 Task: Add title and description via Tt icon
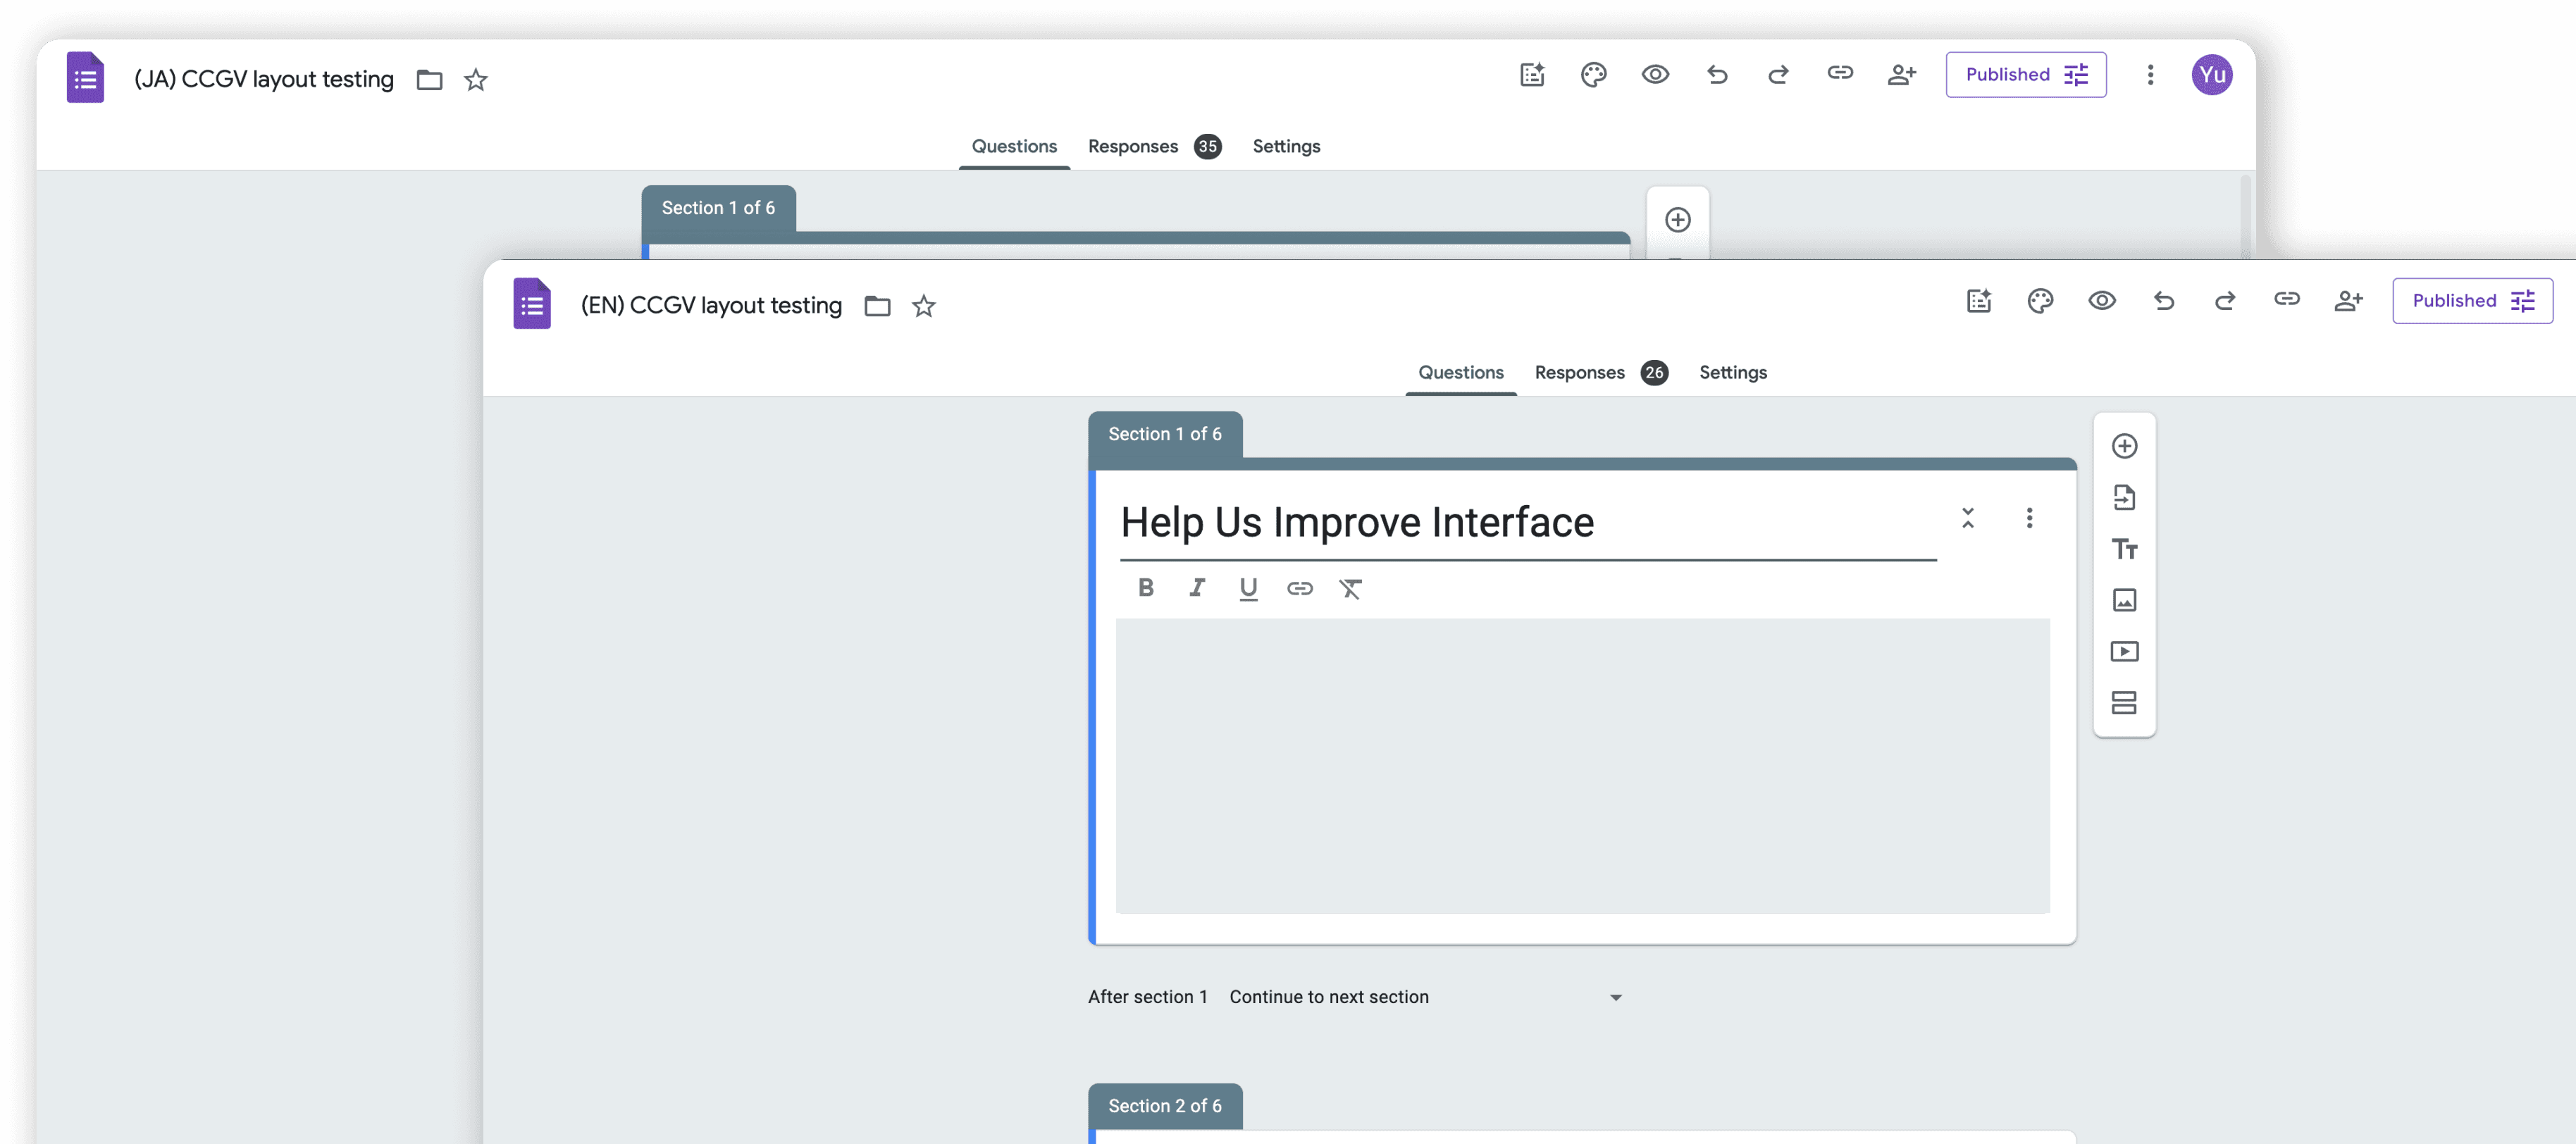[2124, 549]
